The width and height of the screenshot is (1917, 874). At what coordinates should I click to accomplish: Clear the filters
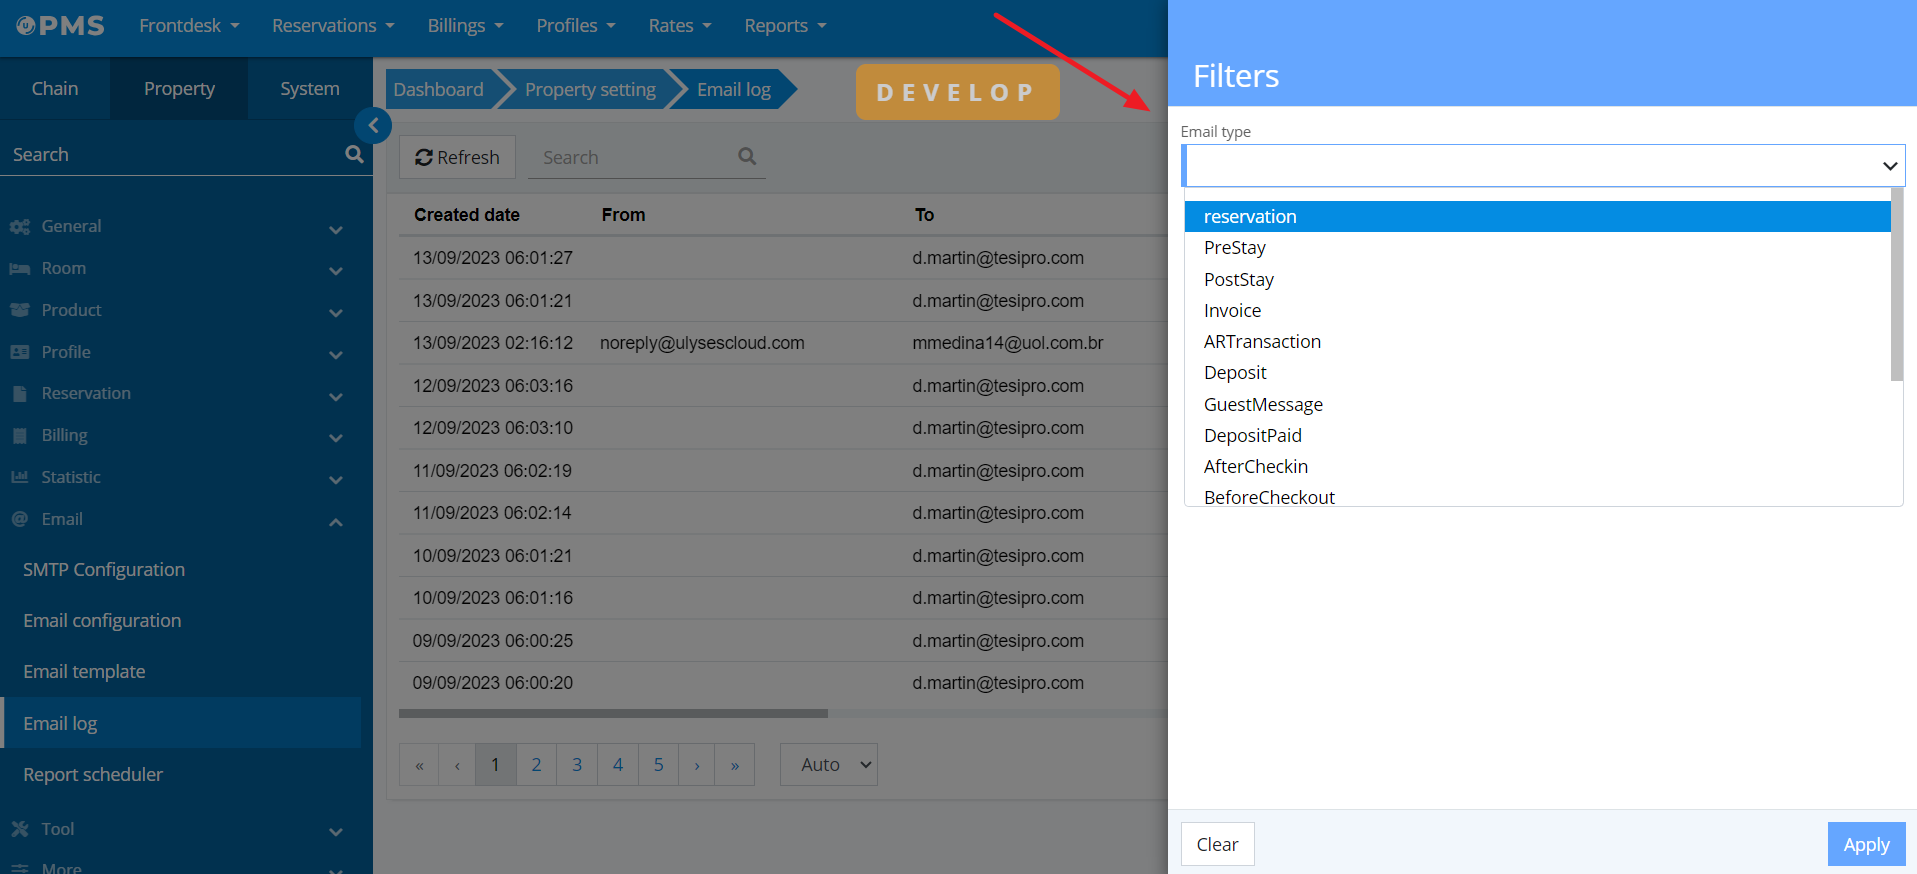pos(1217,845)
